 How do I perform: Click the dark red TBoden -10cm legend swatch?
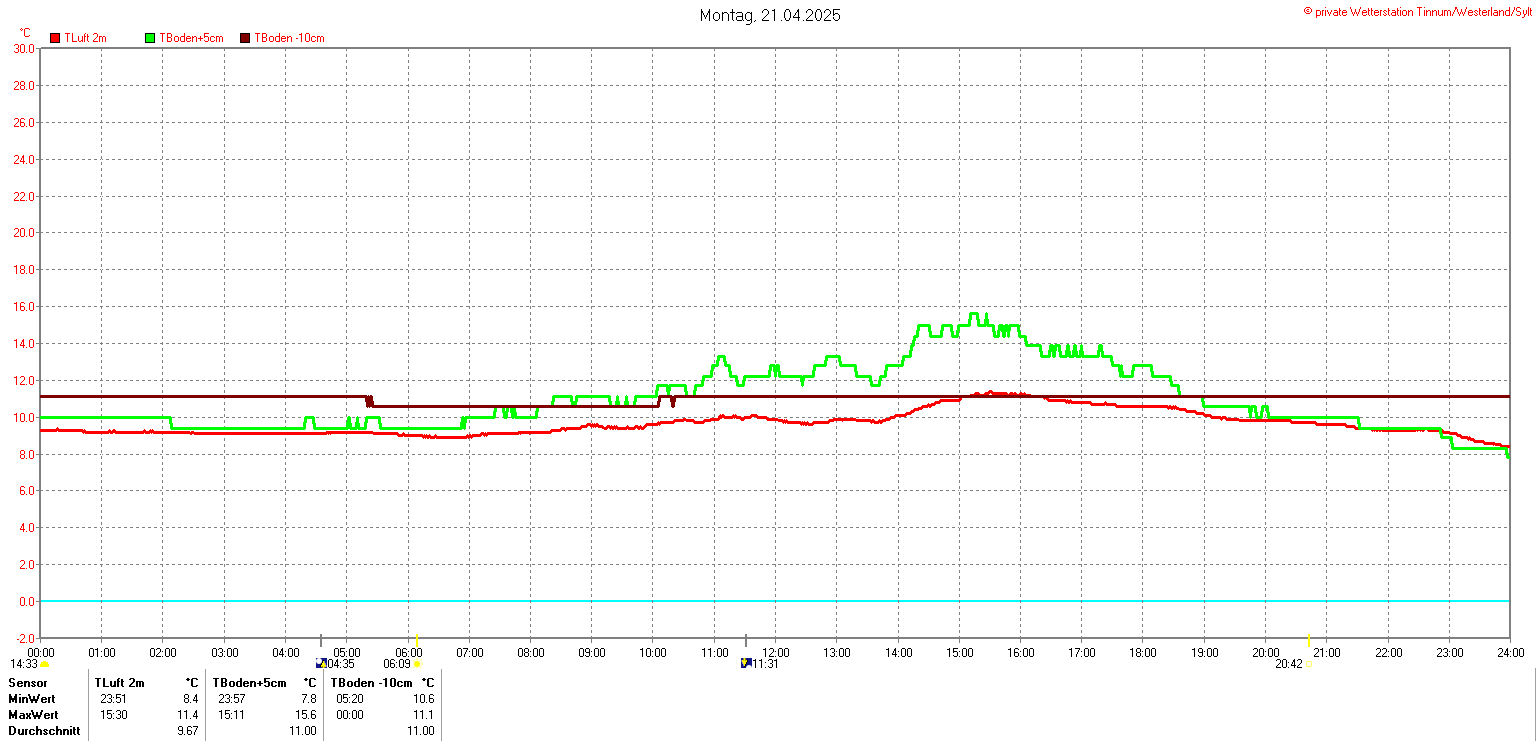coord(245,38)
